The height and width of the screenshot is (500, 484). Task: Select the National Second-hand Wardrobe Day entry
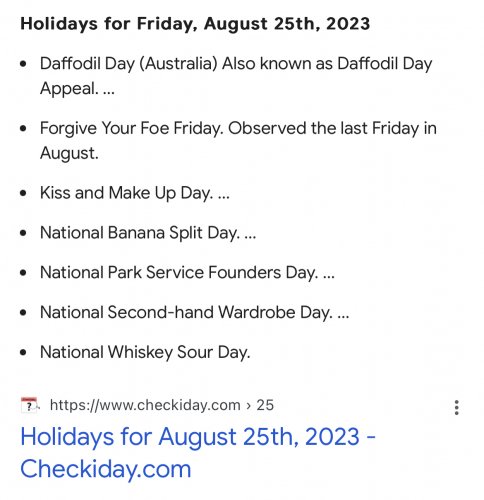[x=195, y=313]
